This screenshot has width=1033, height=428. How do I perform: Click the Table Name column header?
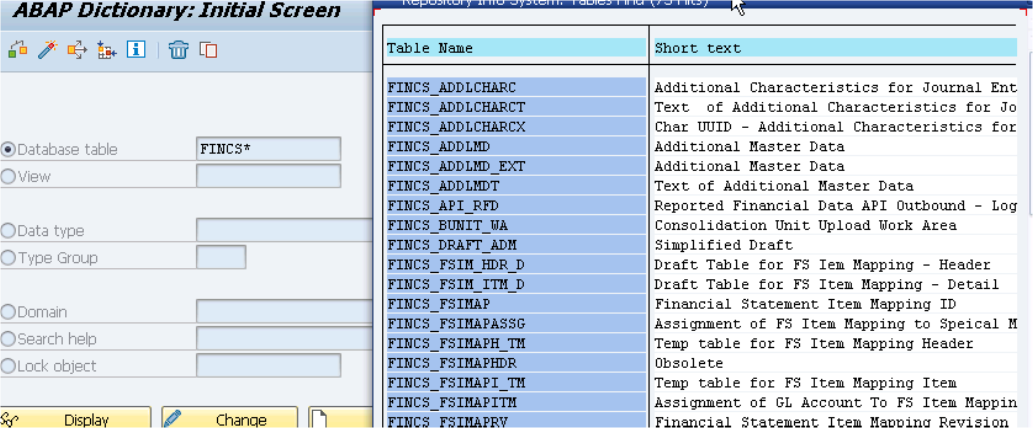coord(515,48)
